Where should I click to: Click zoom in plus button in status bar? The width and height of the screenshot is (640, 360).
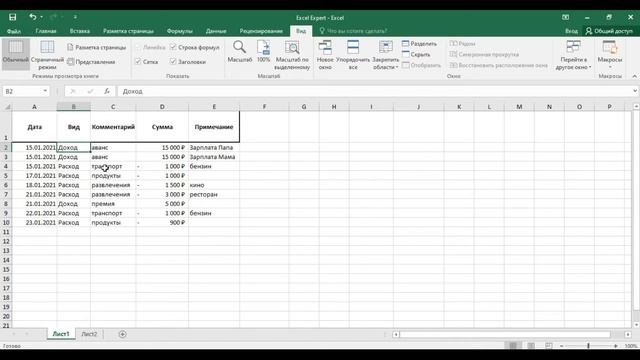click(616, 346)
